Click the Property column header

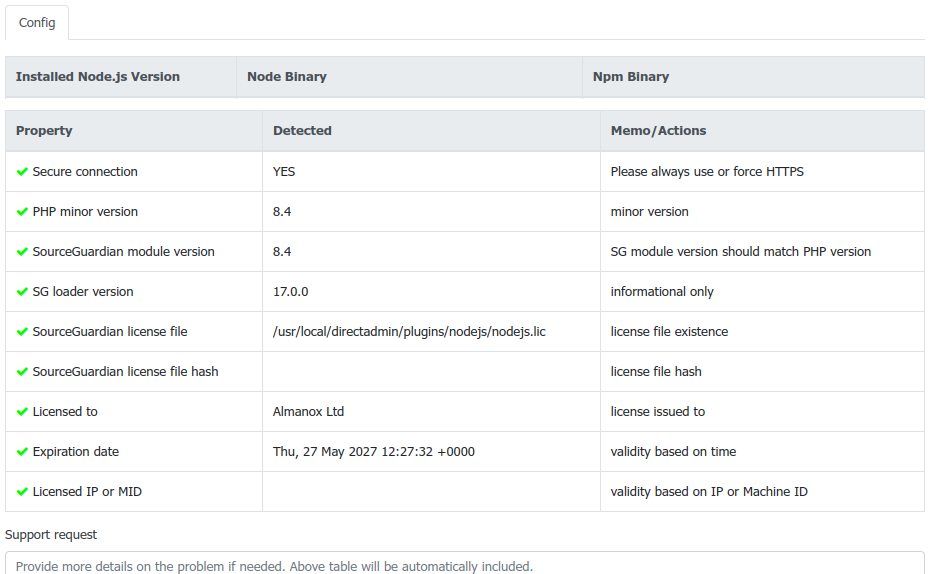pos(134,131)
